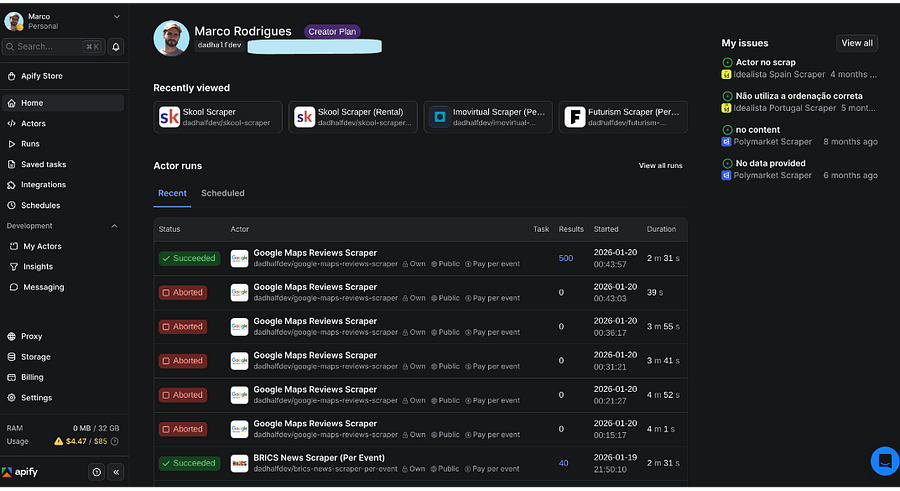Screen dimensions: 900x491
Task: Click the Settings gear icon
Action: 11,397
